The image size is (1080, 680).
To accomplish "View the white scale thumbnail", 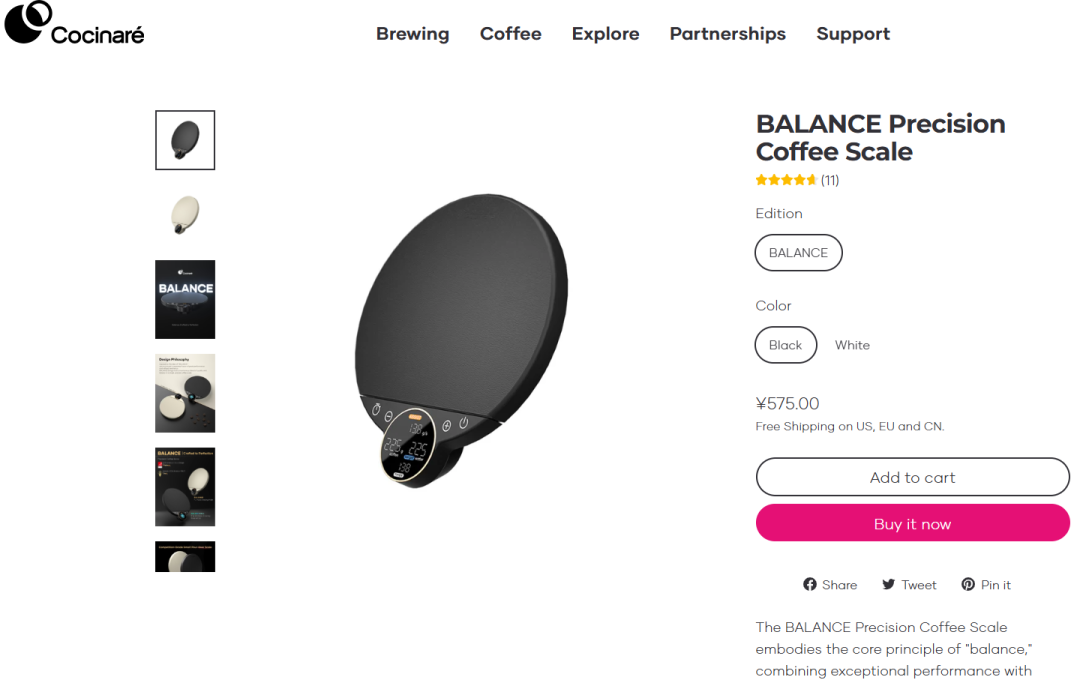I will [x=185, y=214].
